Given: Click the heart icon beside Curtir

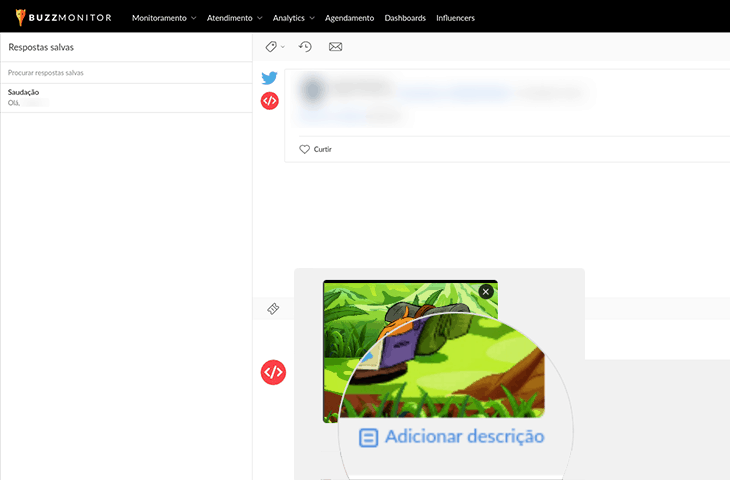Looking at the screenshot, I should (305, 149).
